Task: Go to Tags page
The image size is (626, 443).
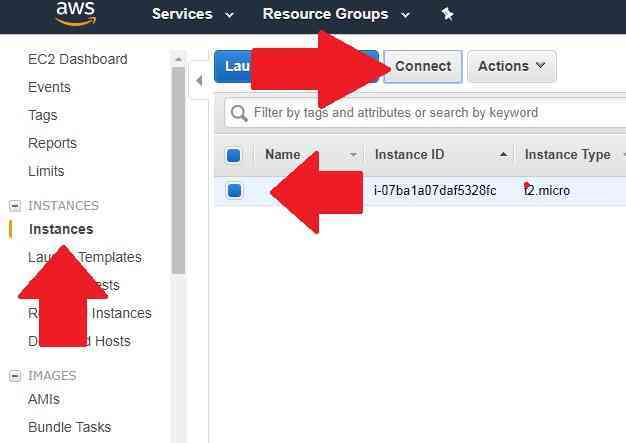Action: (42, 115)
